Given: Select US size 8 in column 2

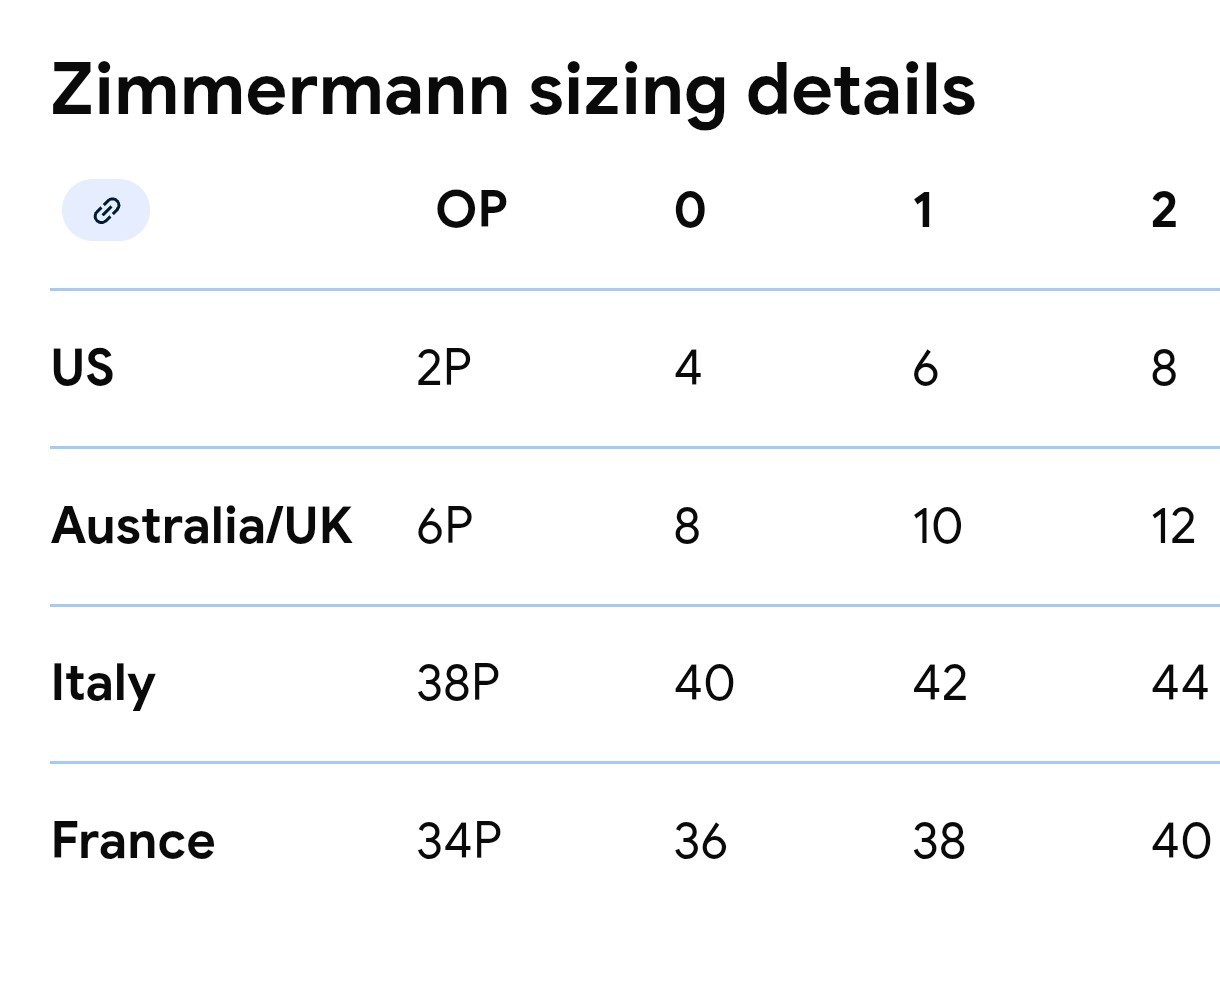Looking at the screenshot, I should pyautogui.click(x=1163, y=367).
